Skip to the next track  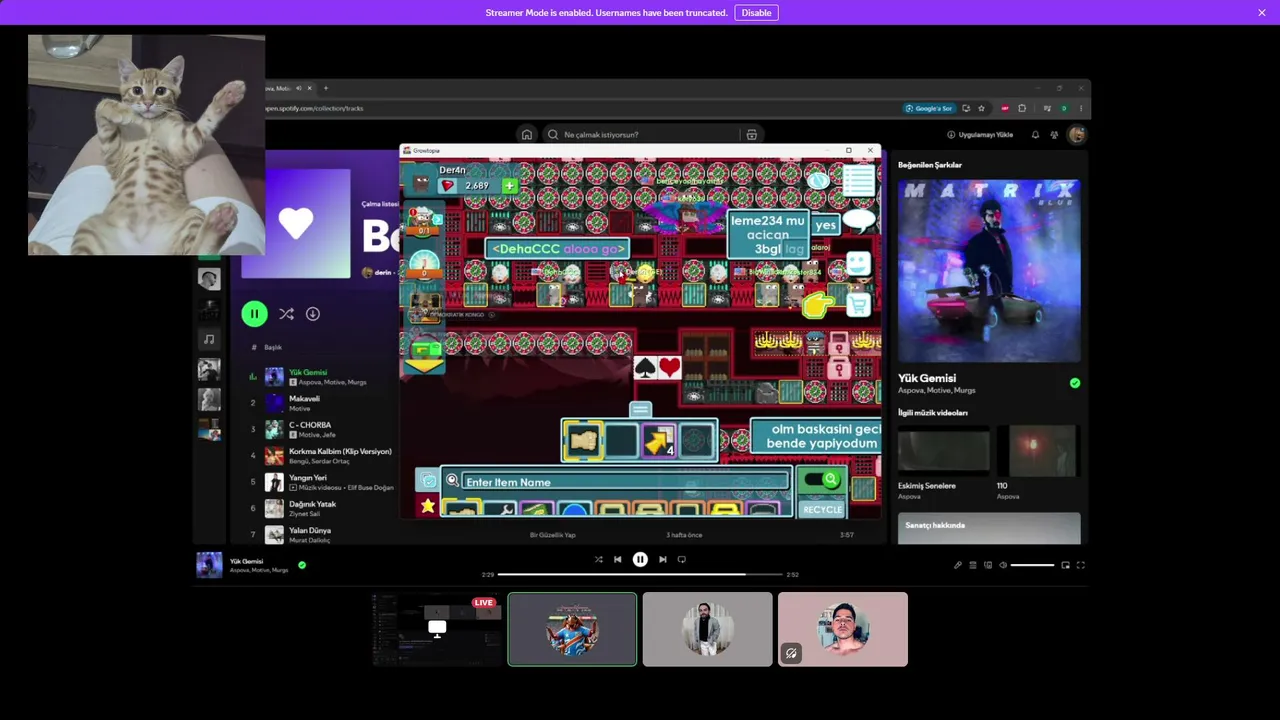coord(662,560)
